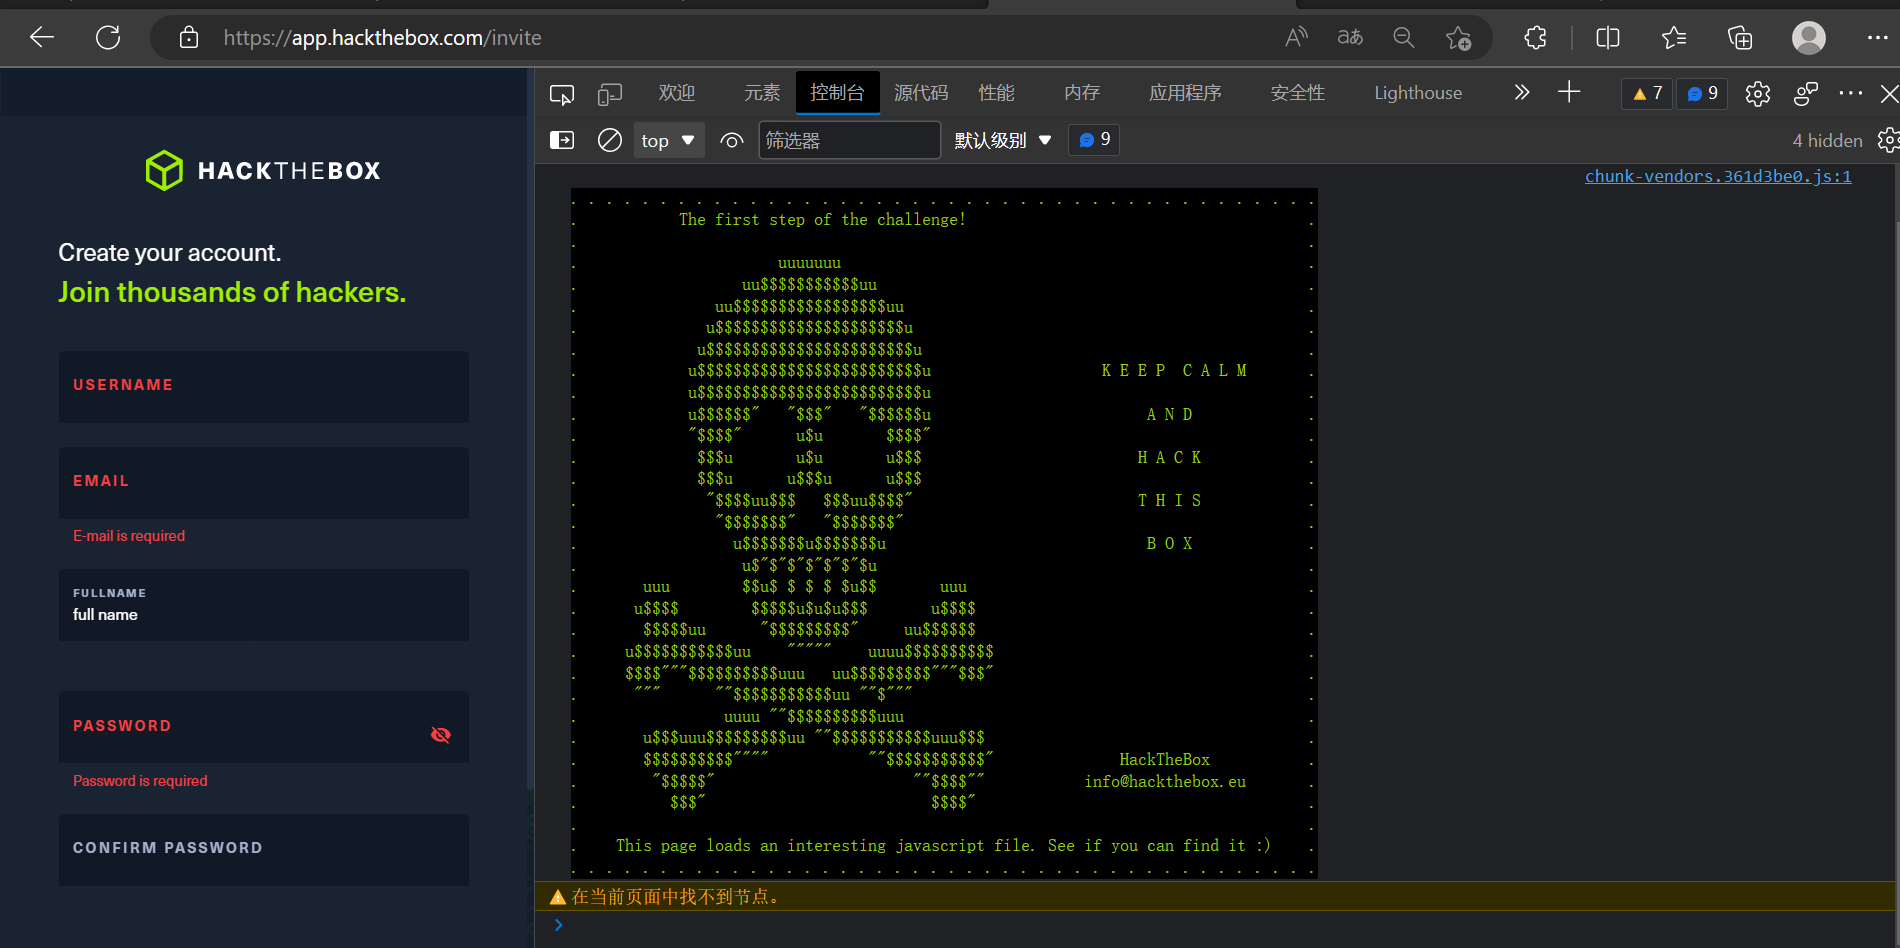Screen dimensions: 1900x948
Task: Open the chunk-vendors.361d3be0.js link
Action: point(1717,176)
